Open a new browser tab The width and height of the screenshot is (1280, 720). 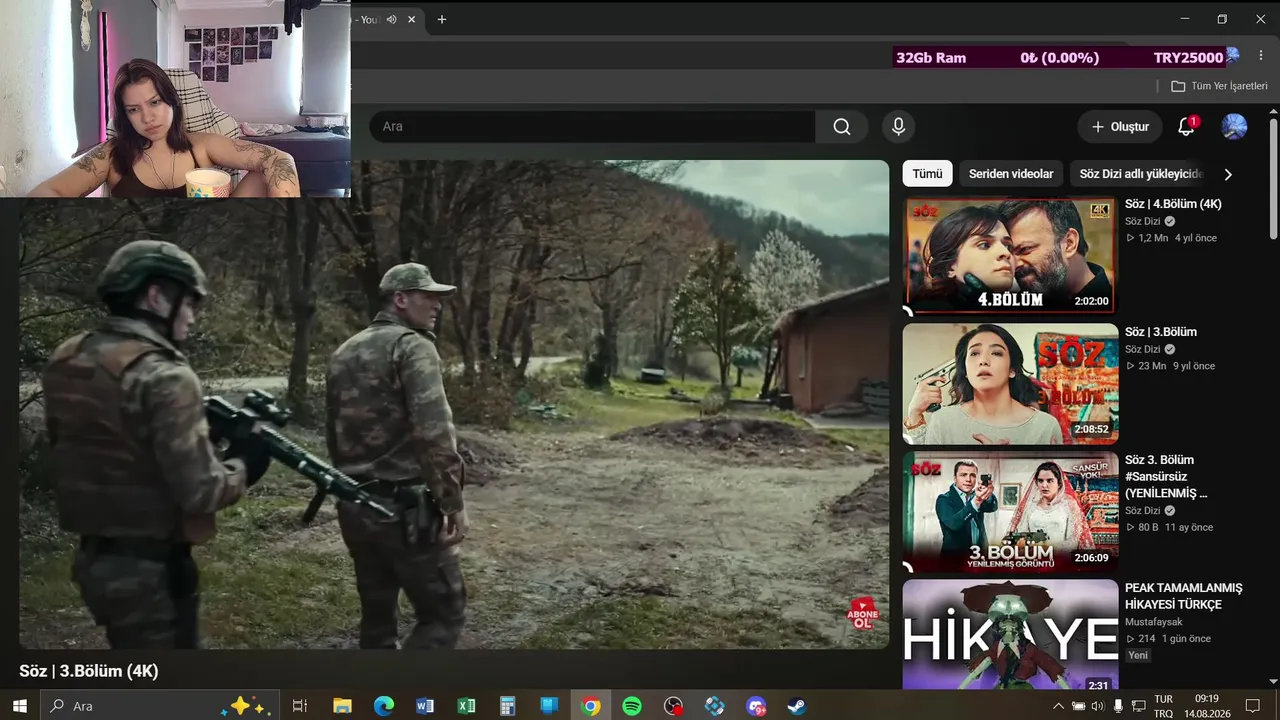tap(442, 19)
